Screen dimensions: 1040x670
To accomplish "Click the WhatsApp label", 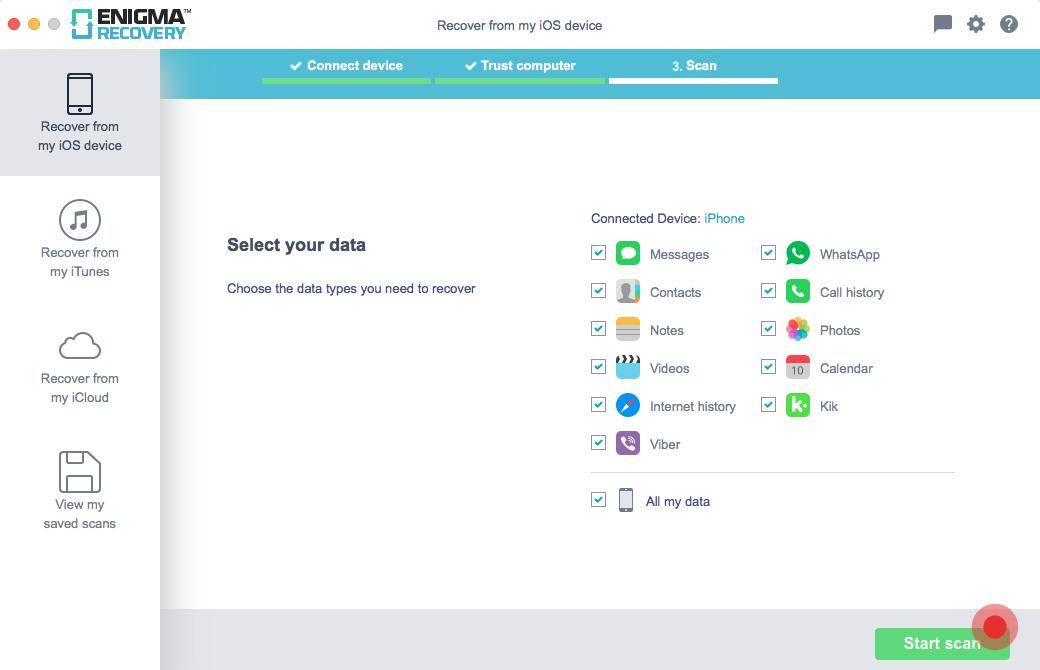I will tap(850, 254).
